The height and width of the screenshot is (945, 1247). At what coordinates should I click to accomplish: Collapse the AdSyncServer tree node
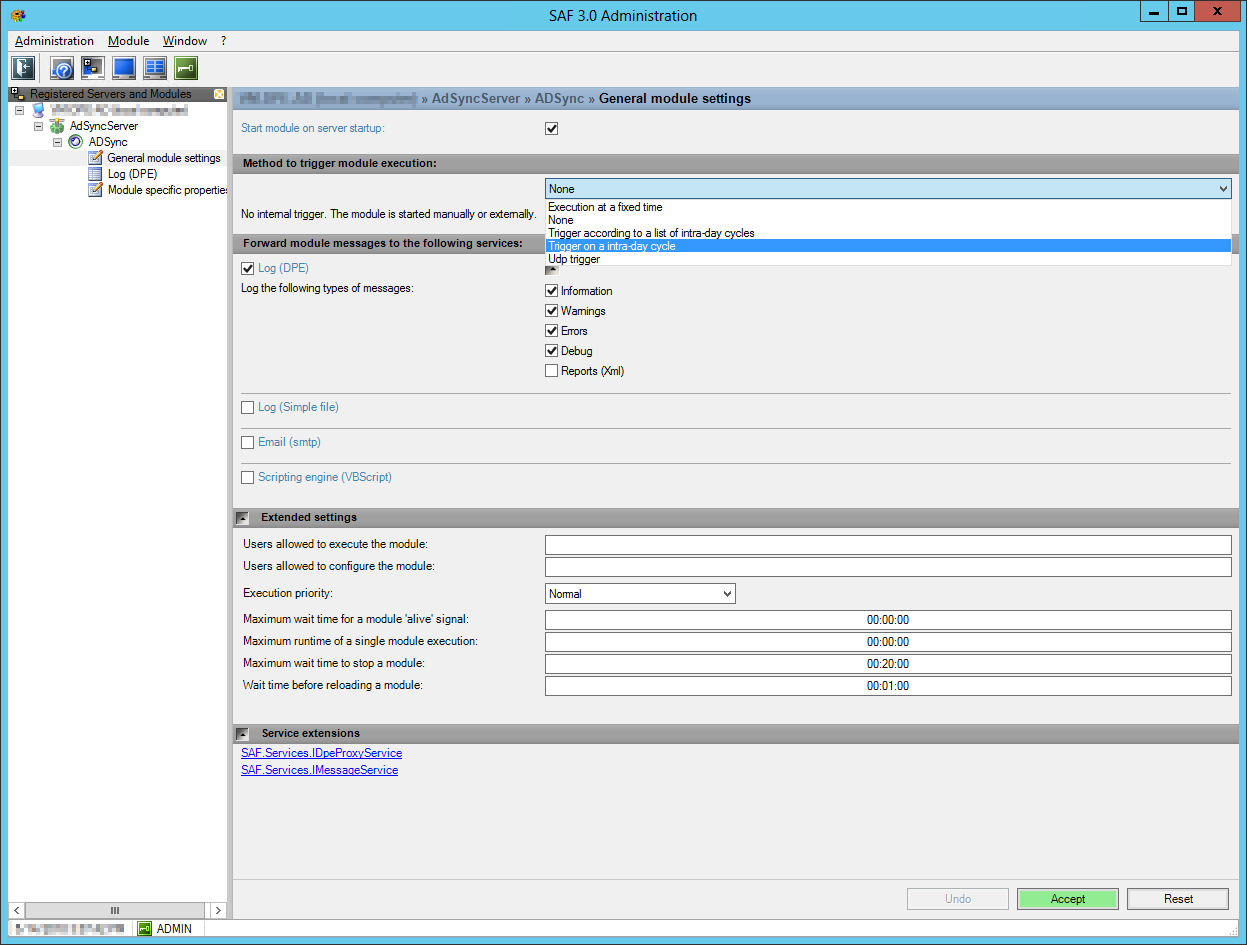(x=39, y=126)
